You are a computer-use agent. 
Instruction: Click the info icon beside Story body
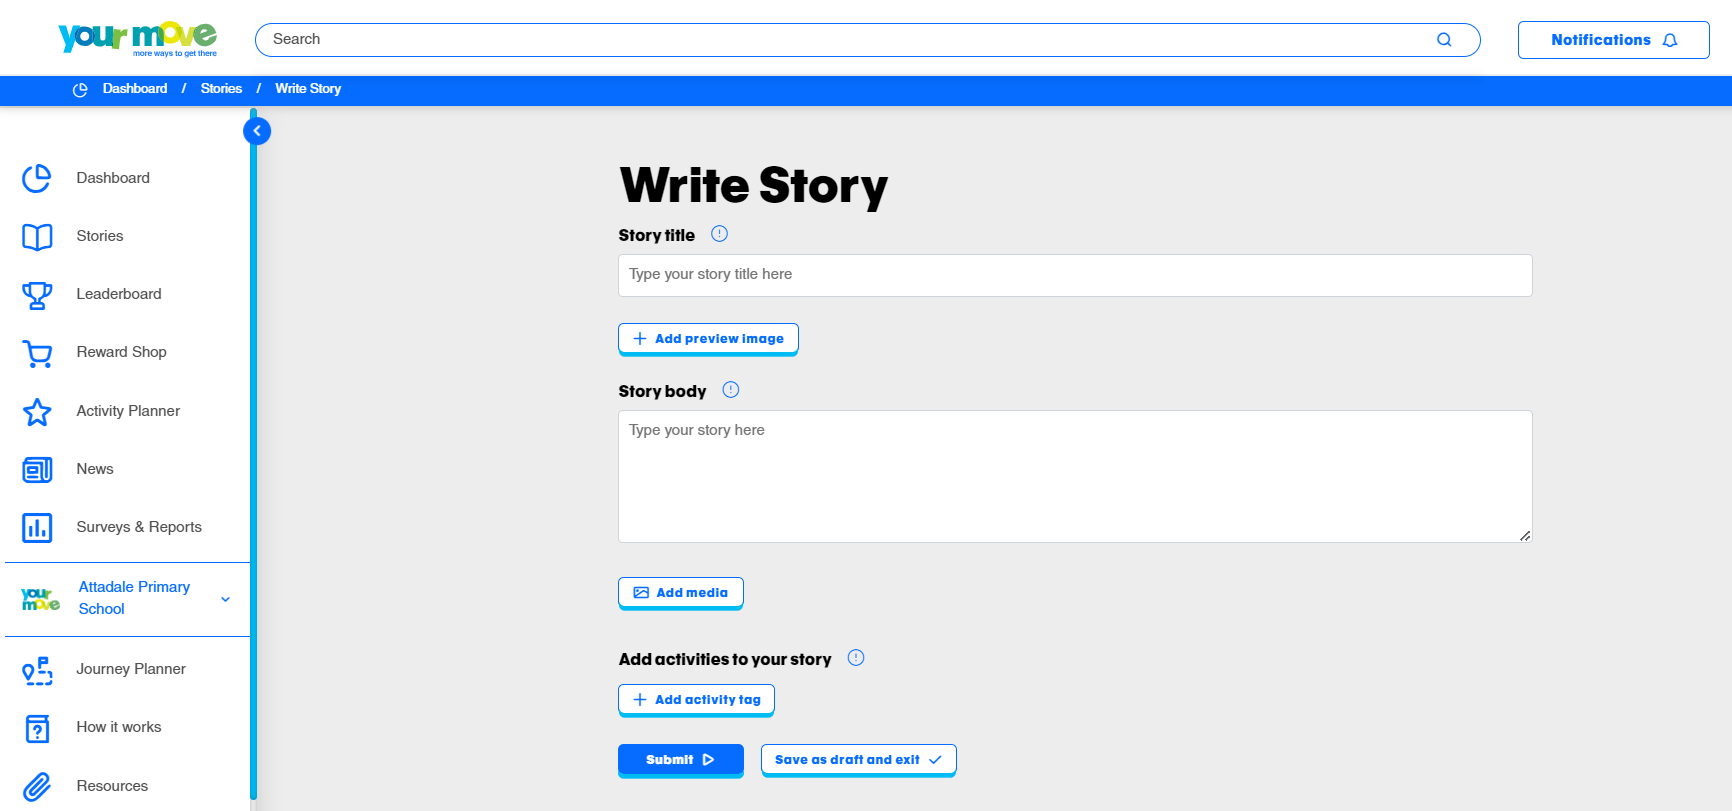click(x=731, y=390)
